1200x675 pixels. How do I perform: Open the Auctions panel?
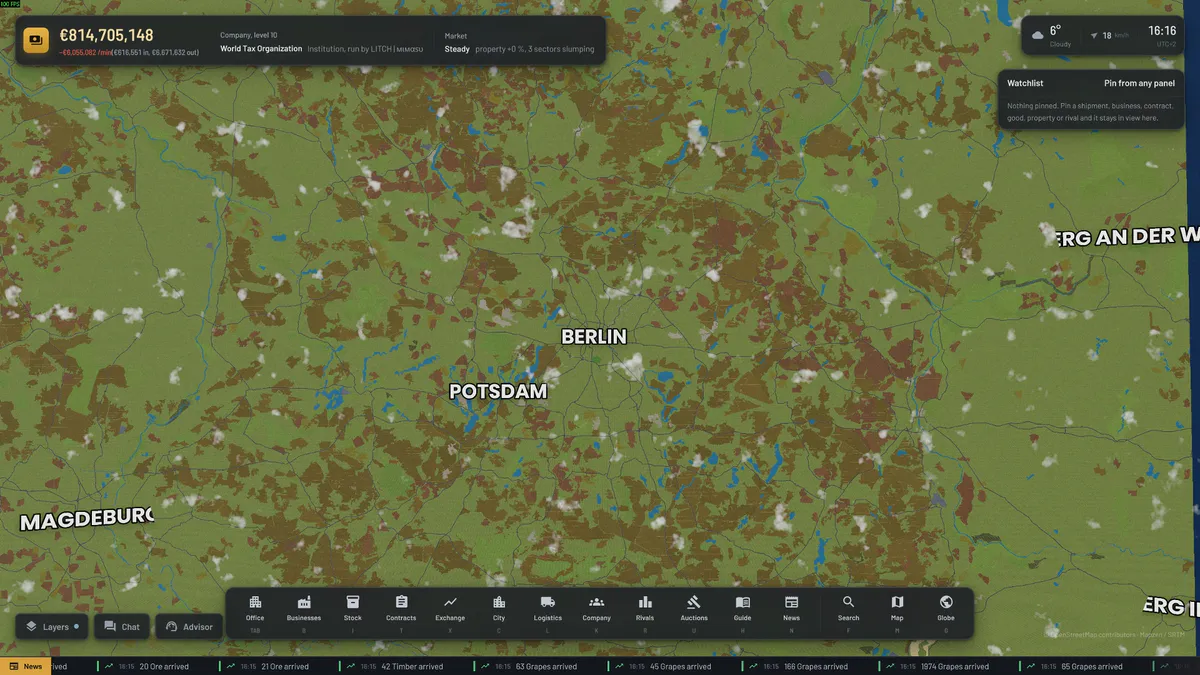[694, 612]
